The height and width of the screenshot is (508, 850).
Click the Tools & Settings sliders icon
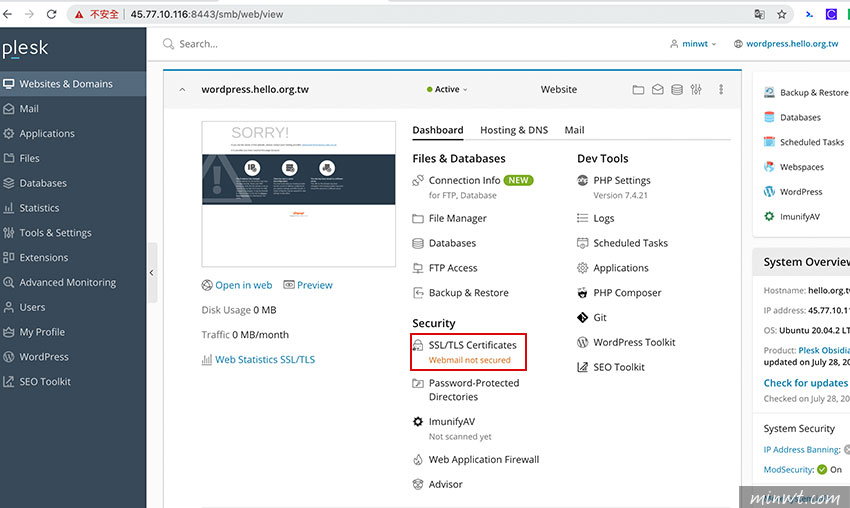click(9, 233)
